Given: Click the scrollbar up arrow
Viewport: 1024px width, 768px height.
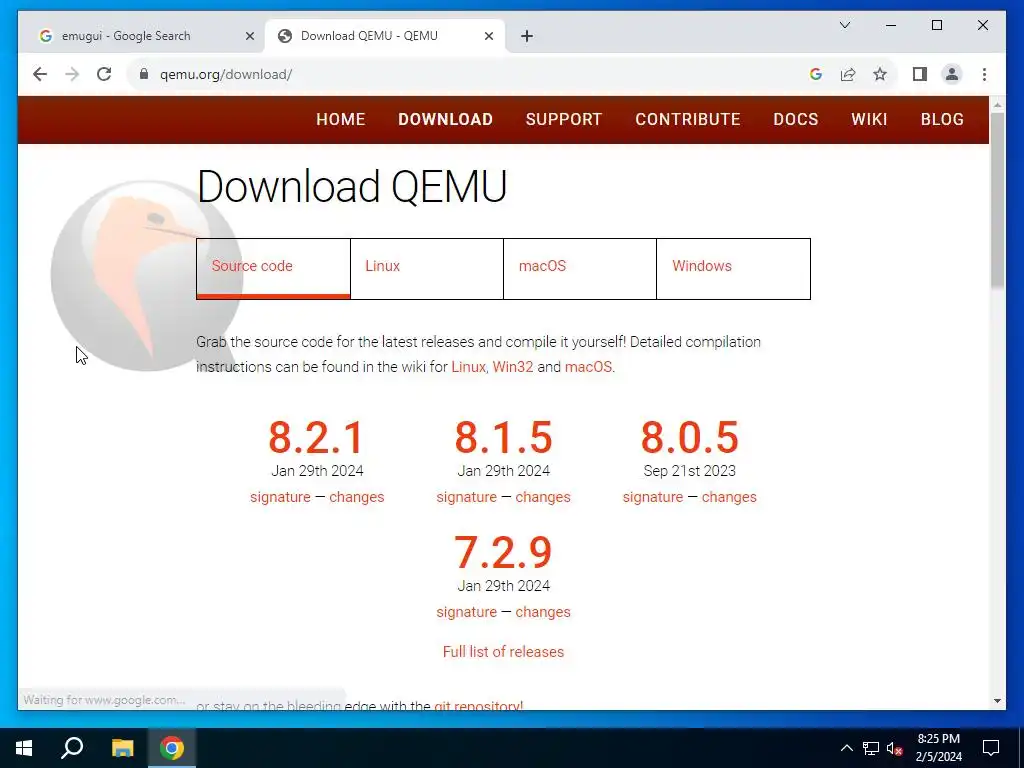Looking at the screenshot, I should pyautogui.click(x=997, y=104).
